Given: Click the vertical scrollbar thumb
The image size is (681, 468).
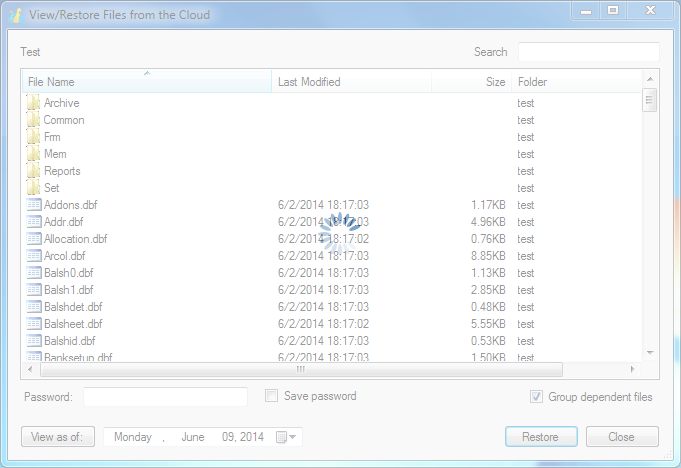Looking at the screenshot, I should pos(650,100).
